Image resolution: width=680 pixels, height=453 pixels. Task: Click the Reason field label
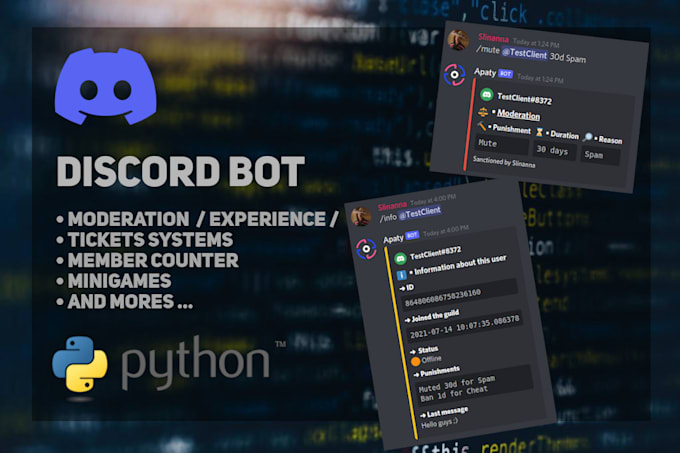(610, 140)
